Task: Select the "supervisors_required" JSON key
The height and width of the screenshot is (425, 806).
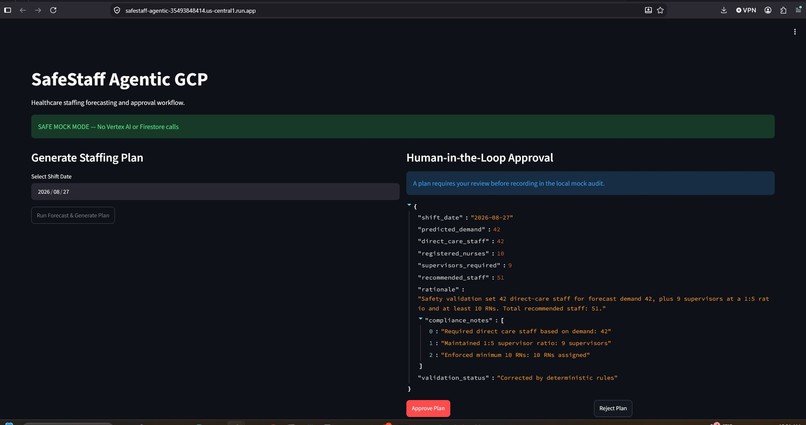Action: pos(459,265)
